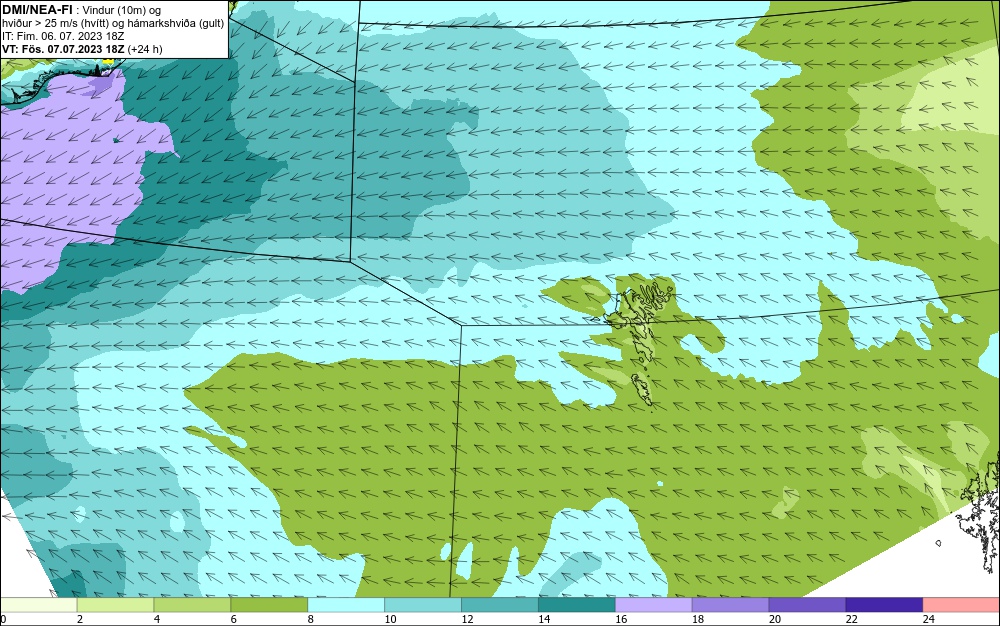Image resolution: width=1000 pixels, height=626 pixels.
Task: Click the 2–4 m/s light green legend swatch
Action: click(x=115, y=605)
